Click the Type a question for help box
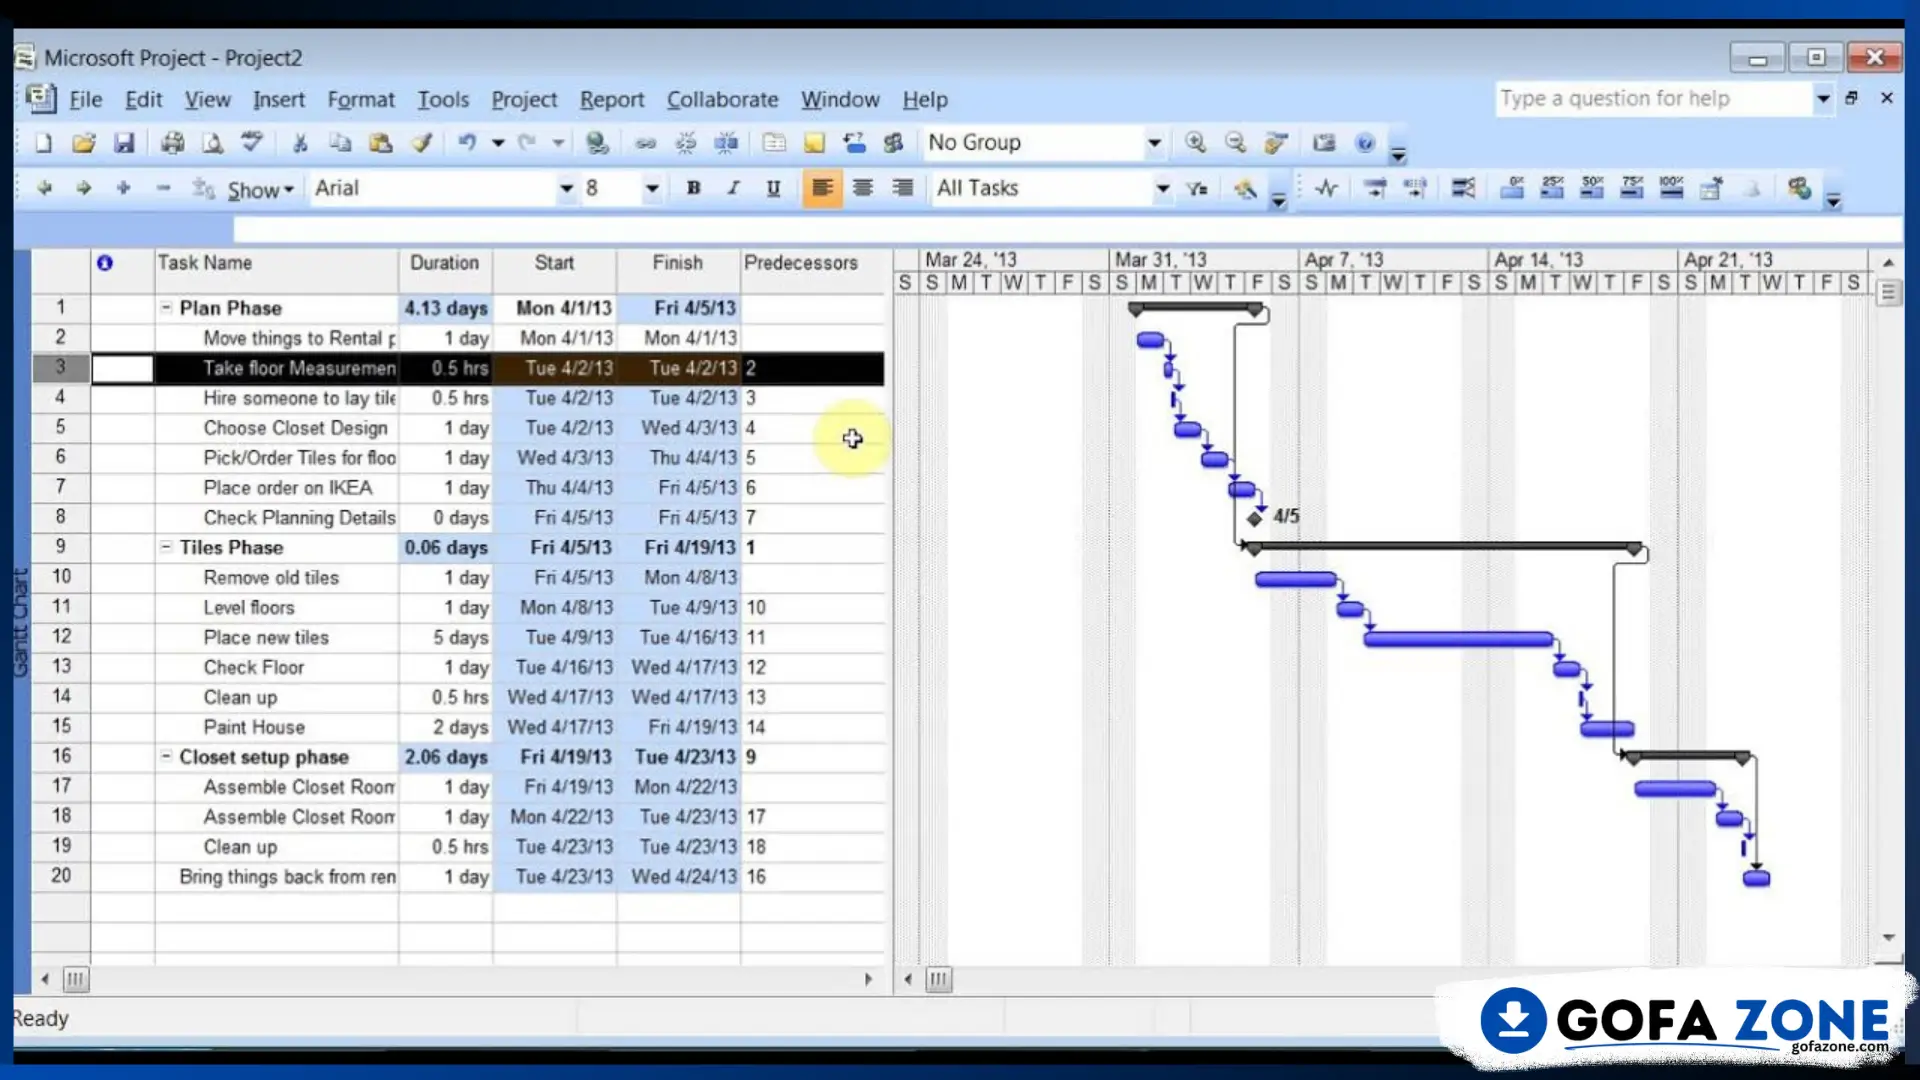 [1654, 98]
